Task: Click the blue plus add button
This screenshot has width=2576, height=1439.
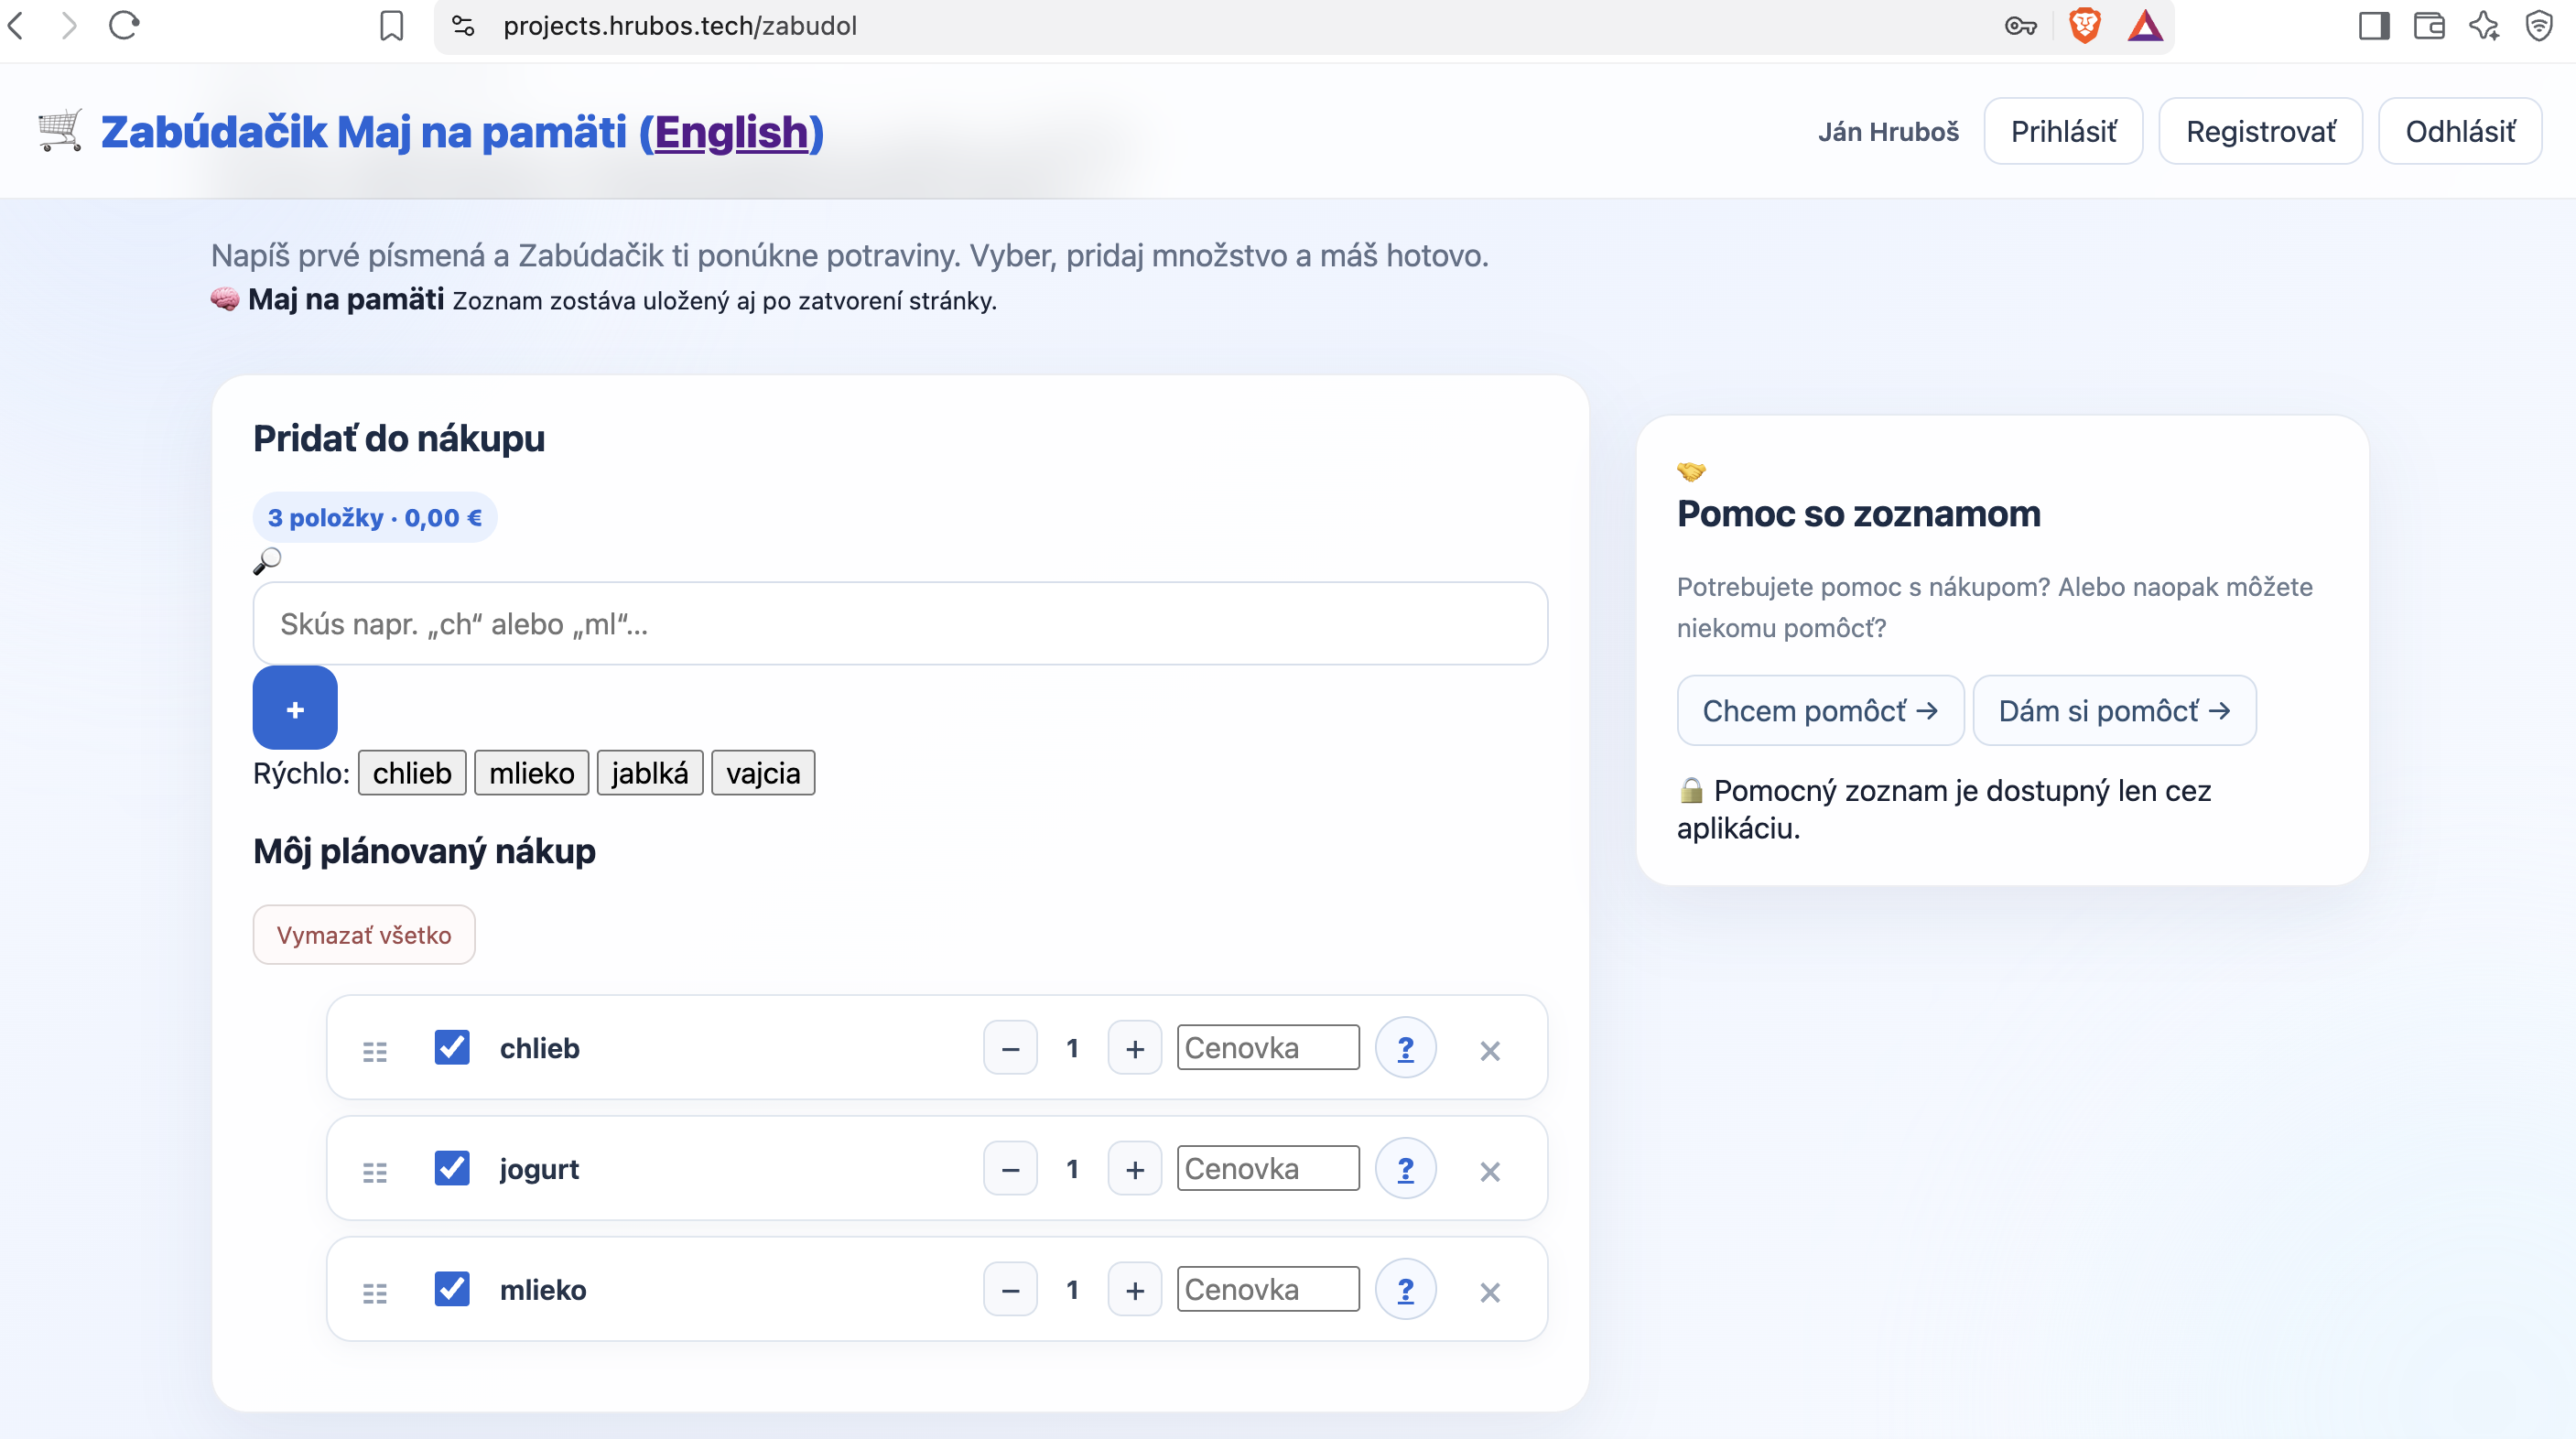Action: (295, 708)
